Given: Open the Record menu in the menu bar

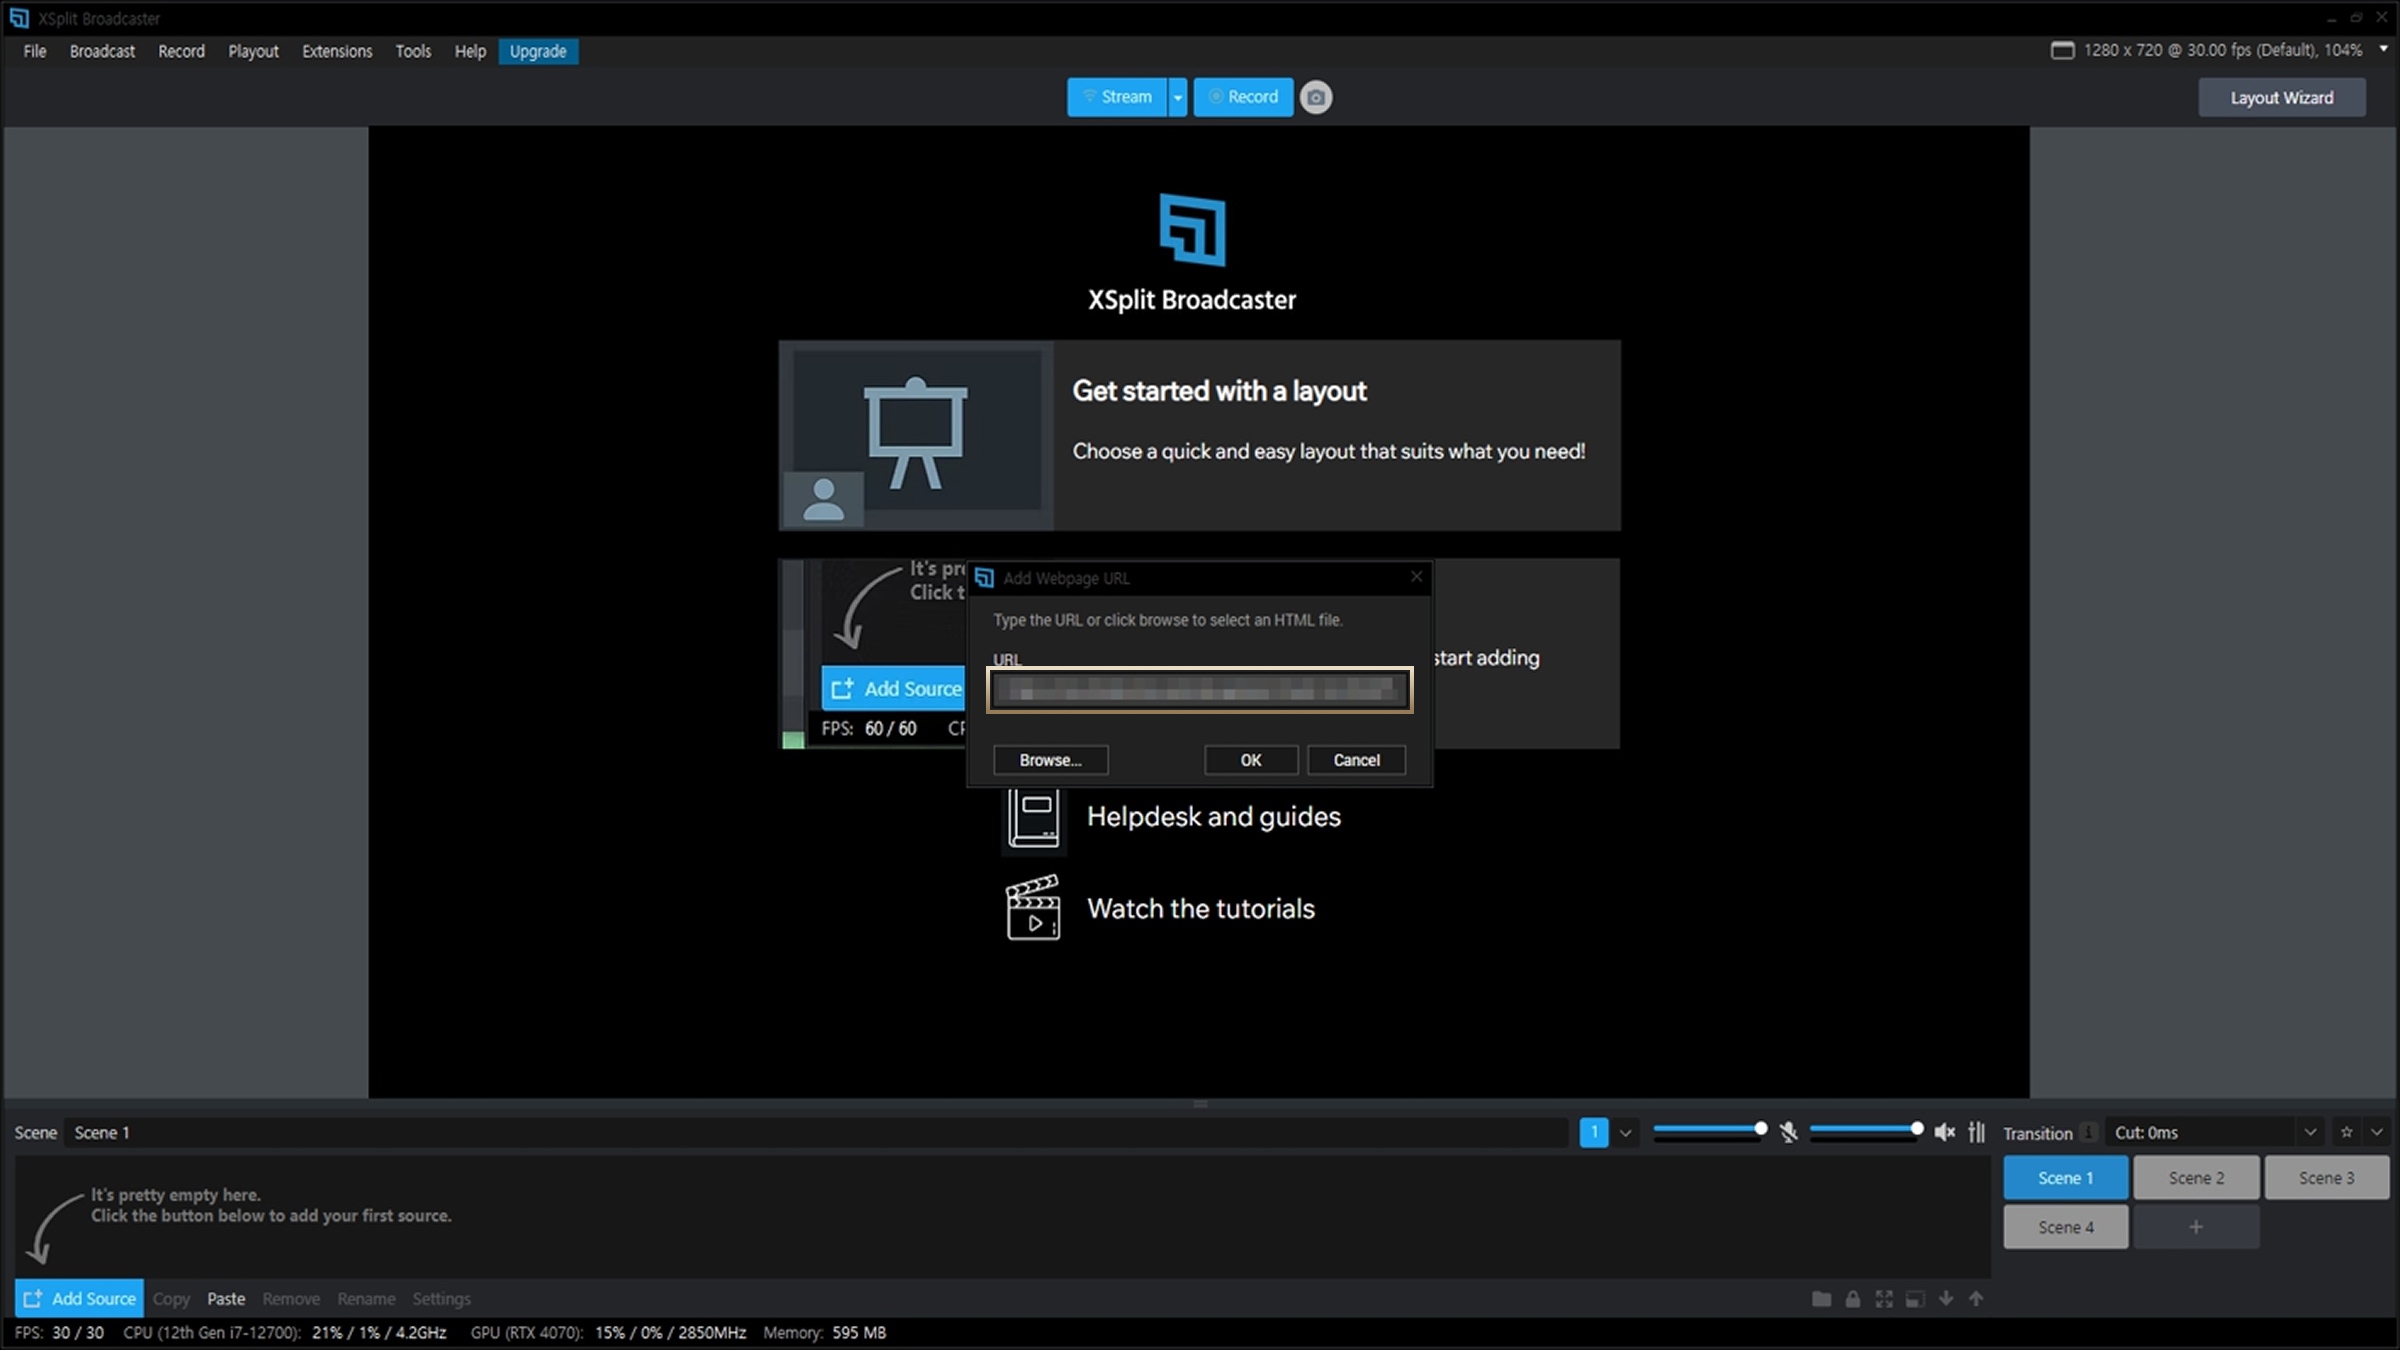Looking at the screenshot, I should [181, 51].
